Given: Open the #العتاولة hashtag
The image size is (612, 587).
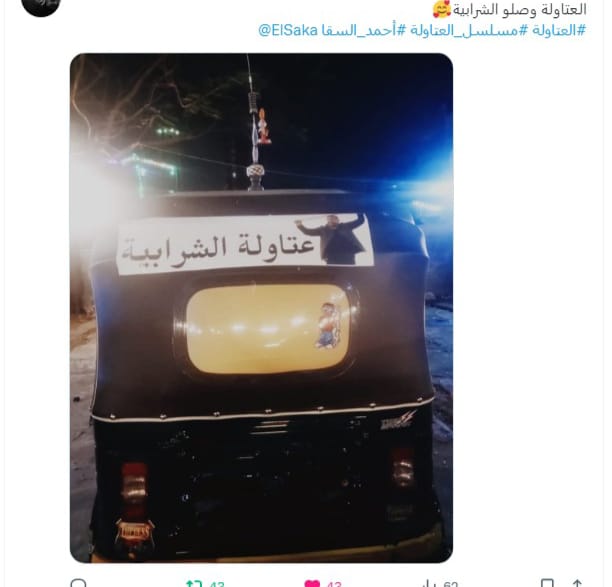Looking at the screenshot, I should coord(559,30).
